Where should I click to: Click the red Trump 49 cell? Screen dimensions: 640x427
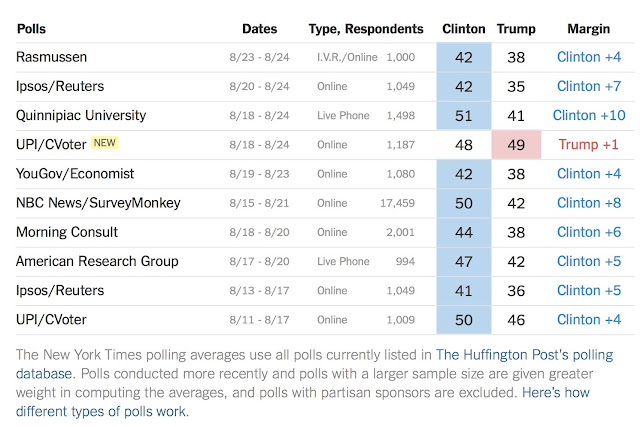pos(517,145)
